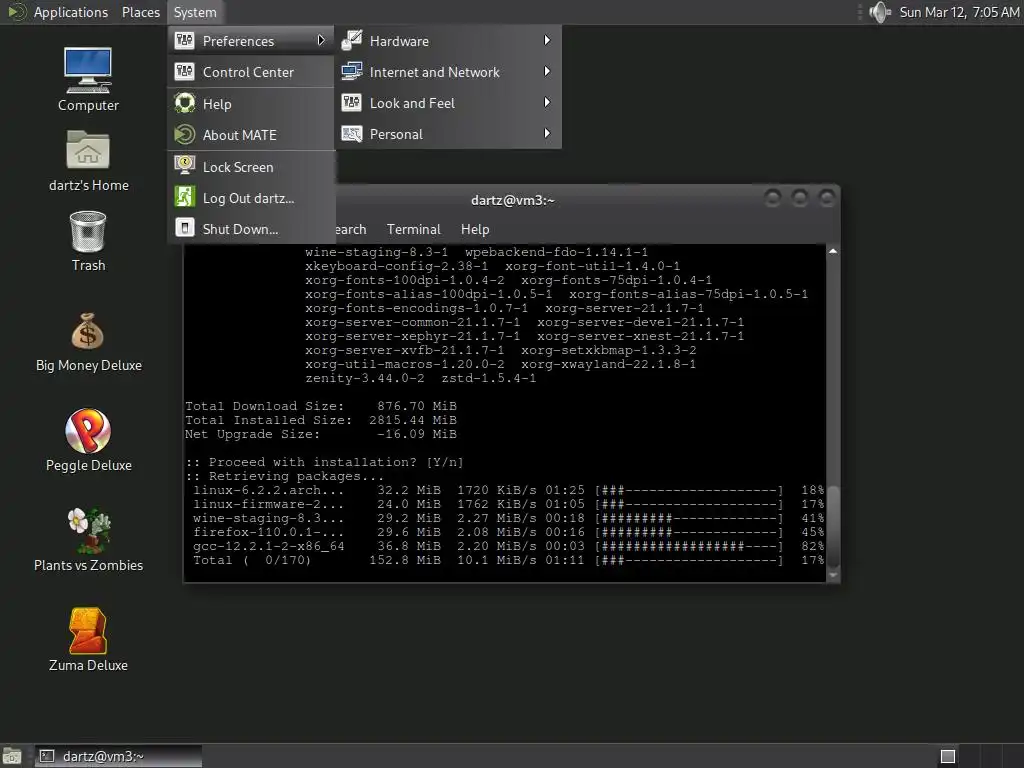Click the Net Upgrade Size line
This screenshot has width=1024, height=768.
[x=321, y=434]
